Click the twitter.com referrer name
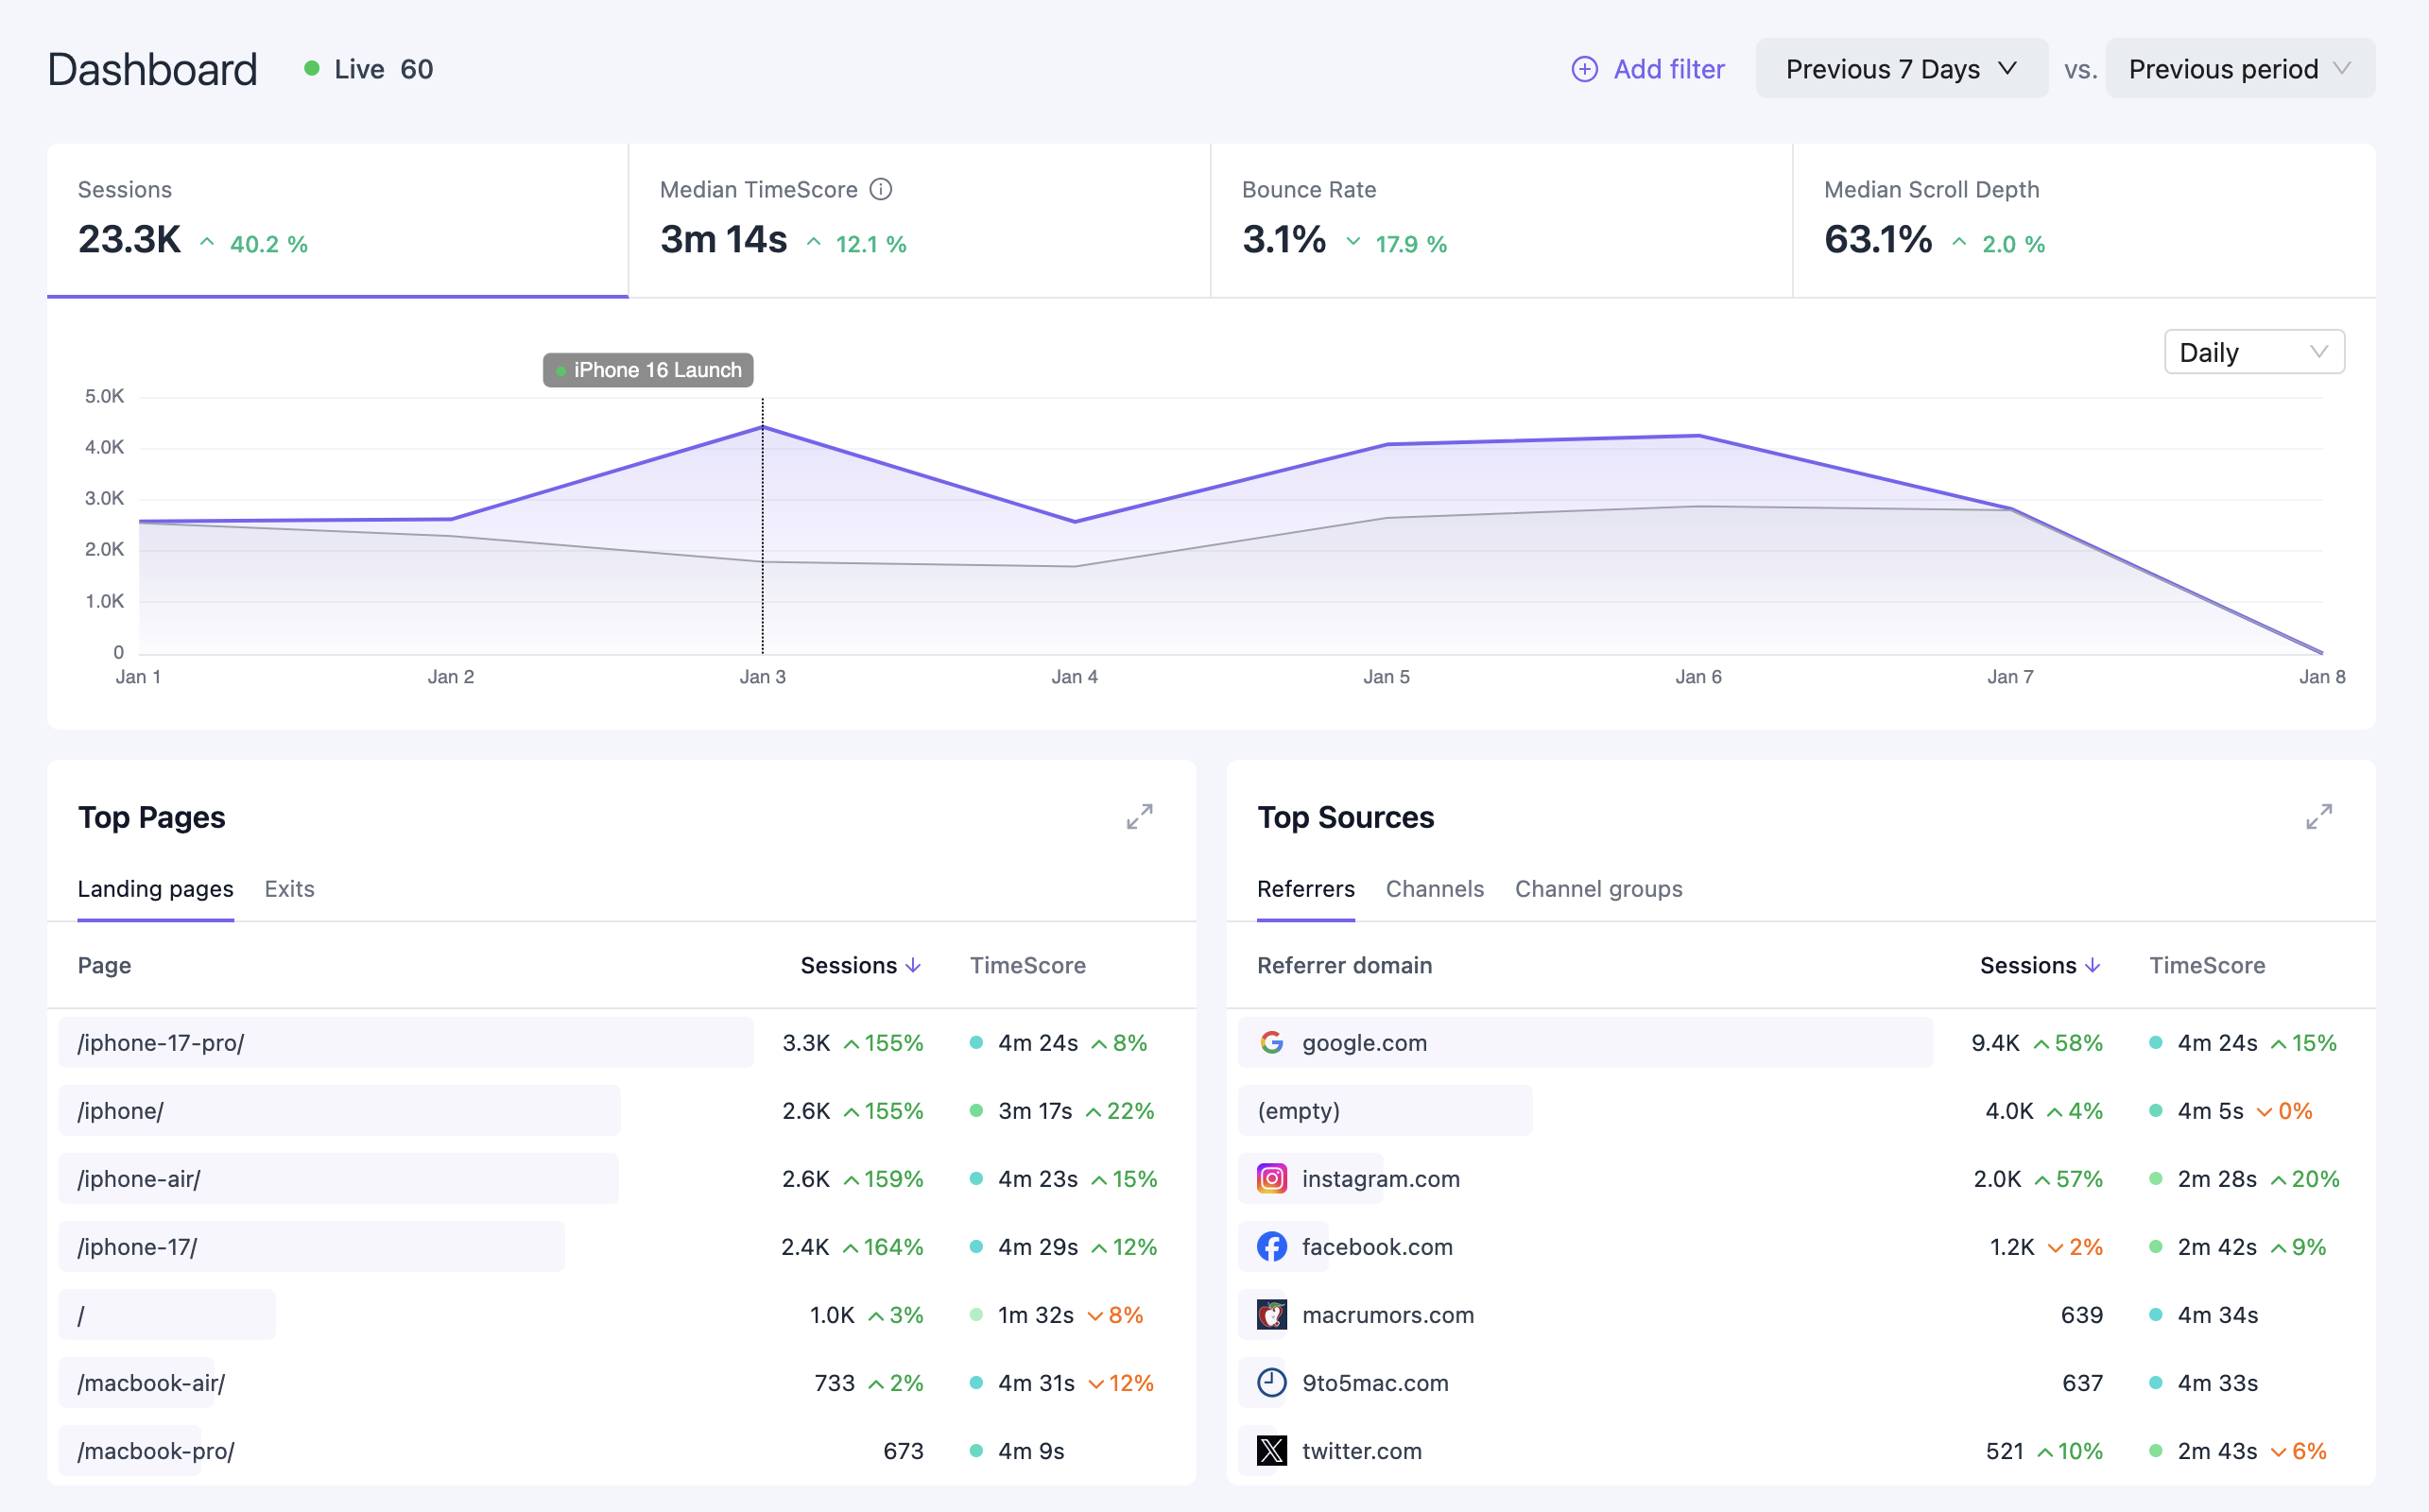The height and width of the screenshot is (1512, 2429). [1362, 1451]
